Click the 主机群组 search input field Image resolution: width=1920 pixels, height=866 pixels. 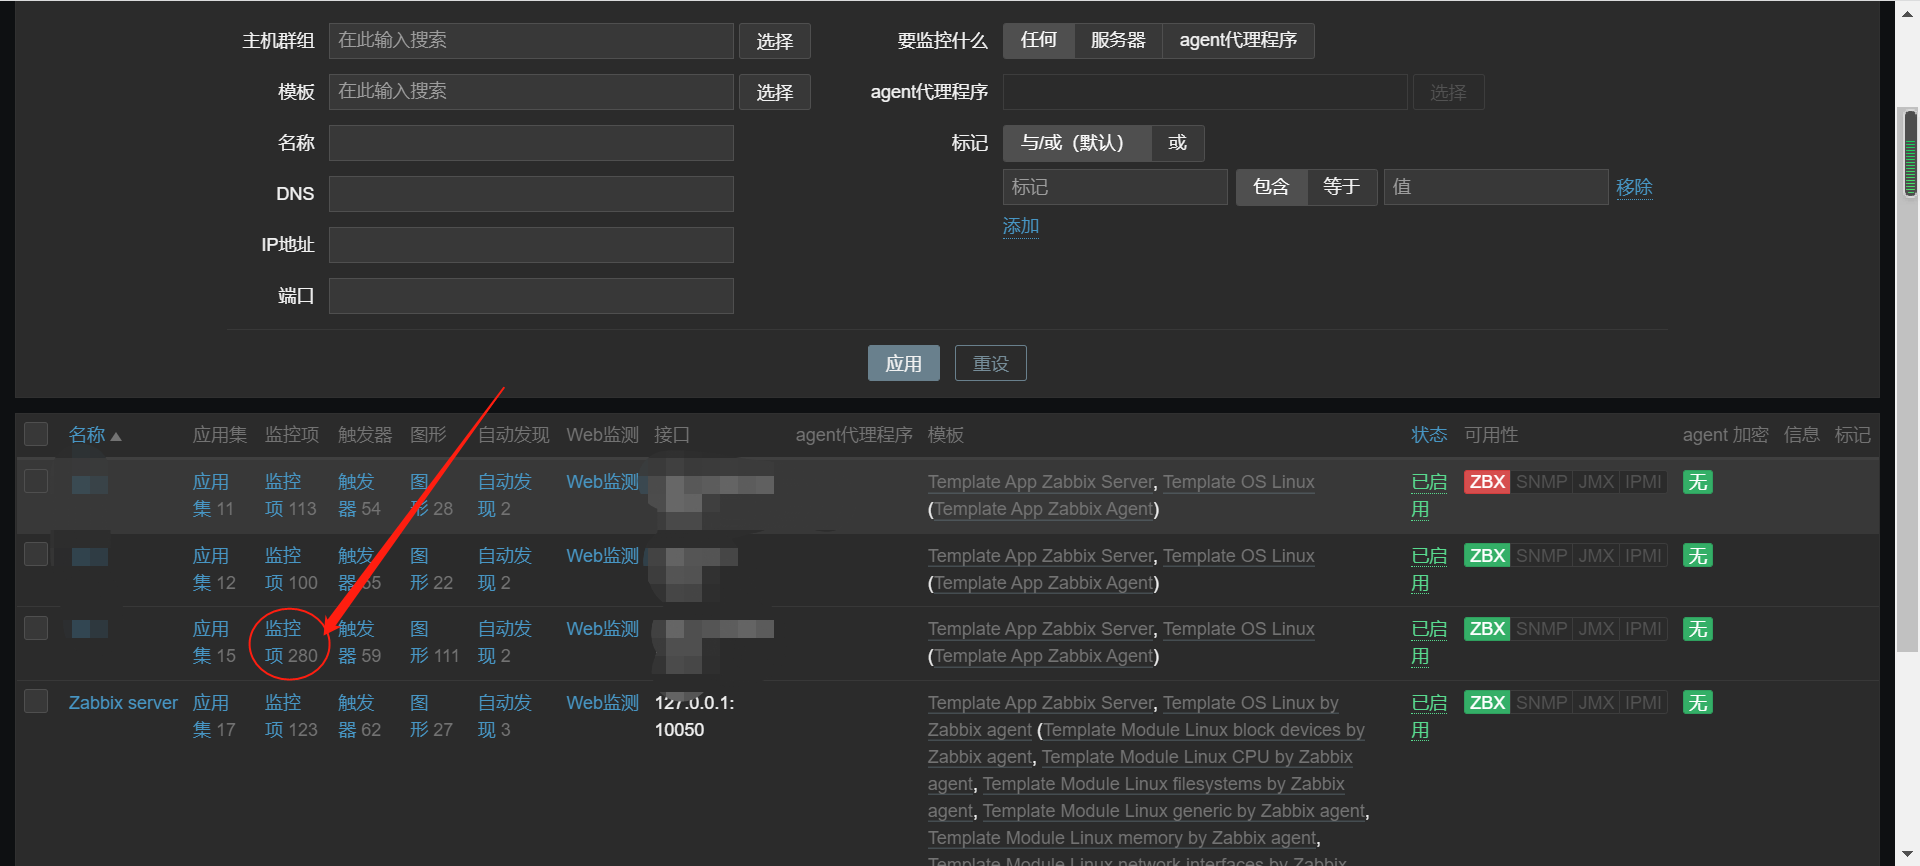point(531,41)
